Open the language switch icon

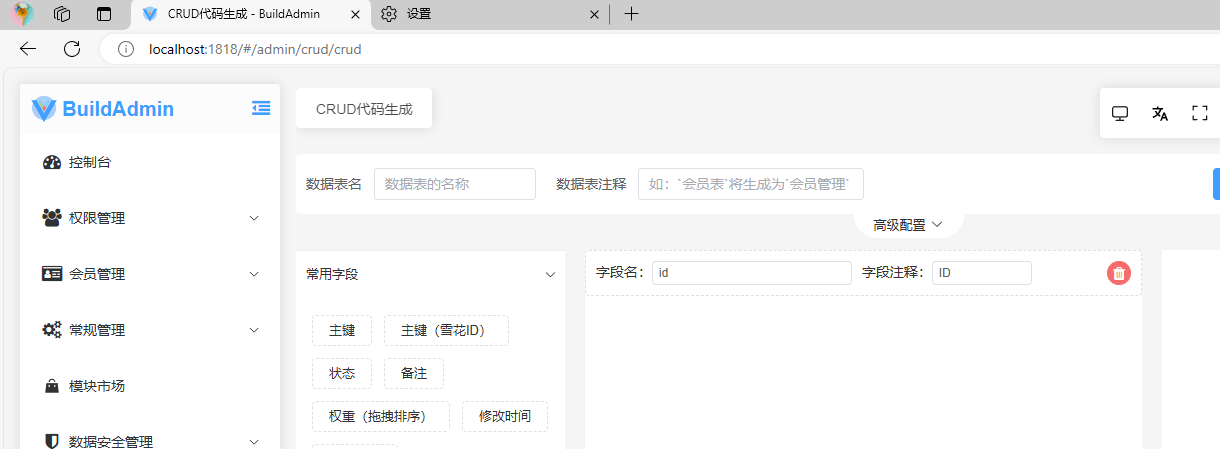1160,113
